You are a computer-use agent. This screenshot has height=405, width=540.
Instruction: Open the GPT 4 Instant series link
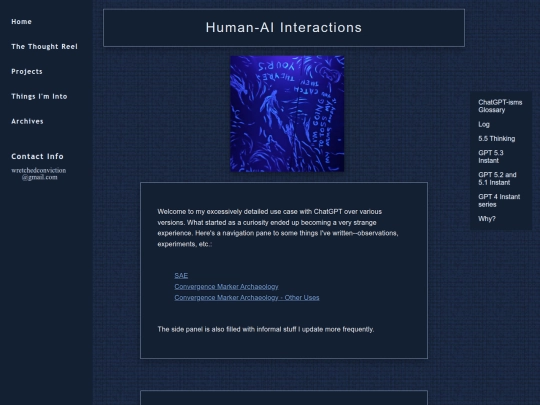click(x=499, y=200)
